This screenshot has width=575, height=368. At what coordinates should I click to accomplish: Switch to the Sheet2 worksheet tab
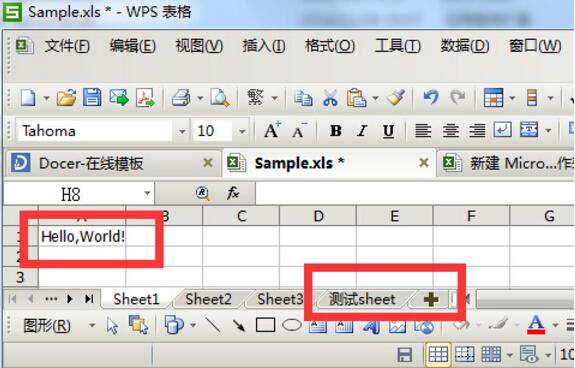208,299
